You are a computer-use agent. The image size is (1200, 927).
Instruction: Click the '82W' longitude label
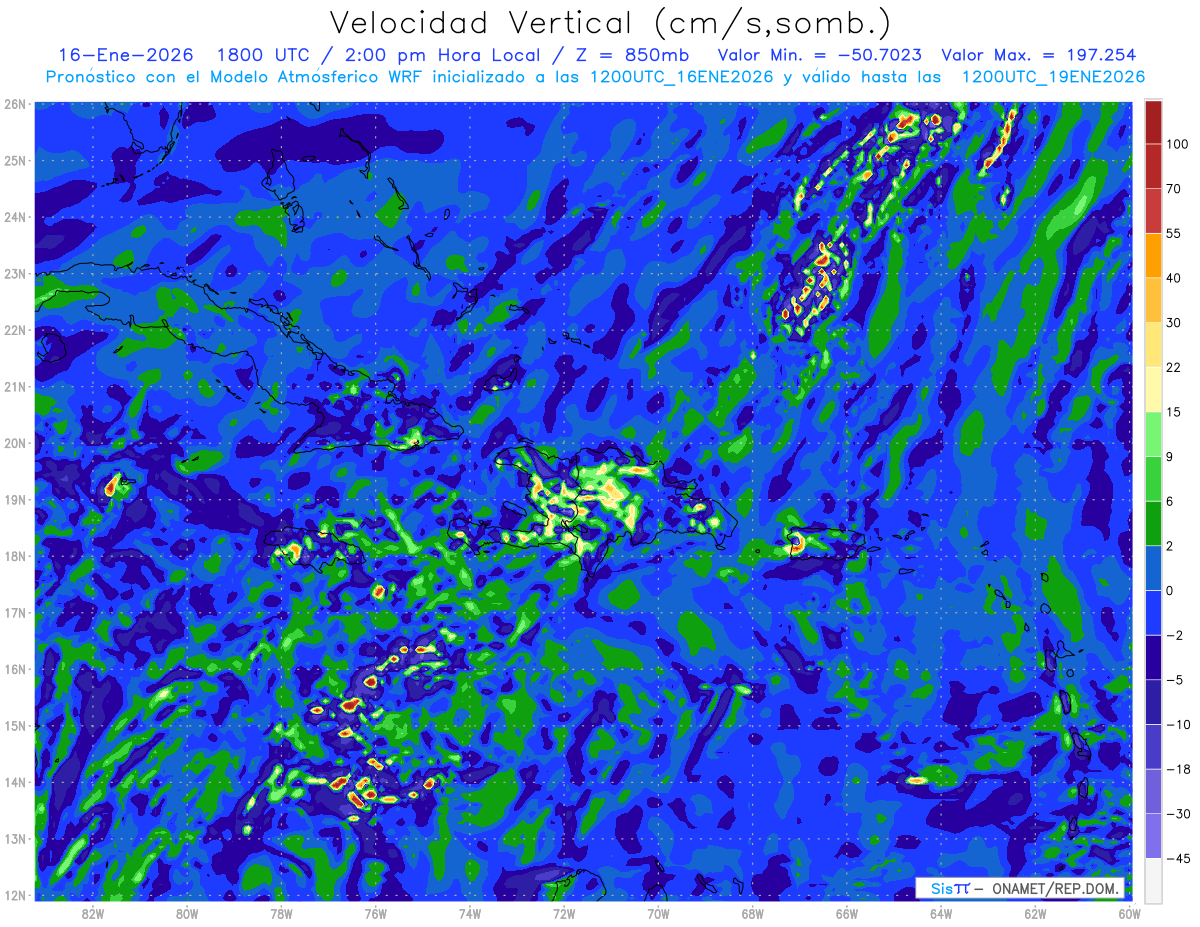pos(93,913)
